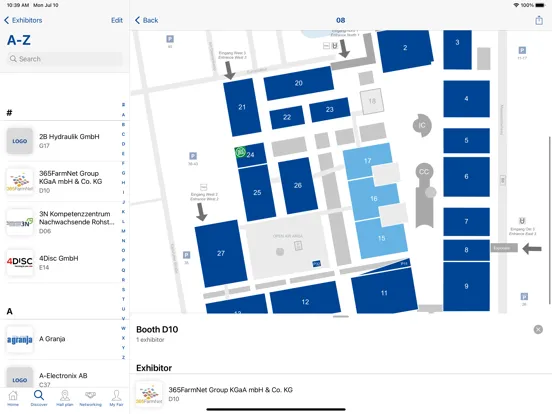
Task: Tap the Open Air Area
Action: click(x=287, y=246)
